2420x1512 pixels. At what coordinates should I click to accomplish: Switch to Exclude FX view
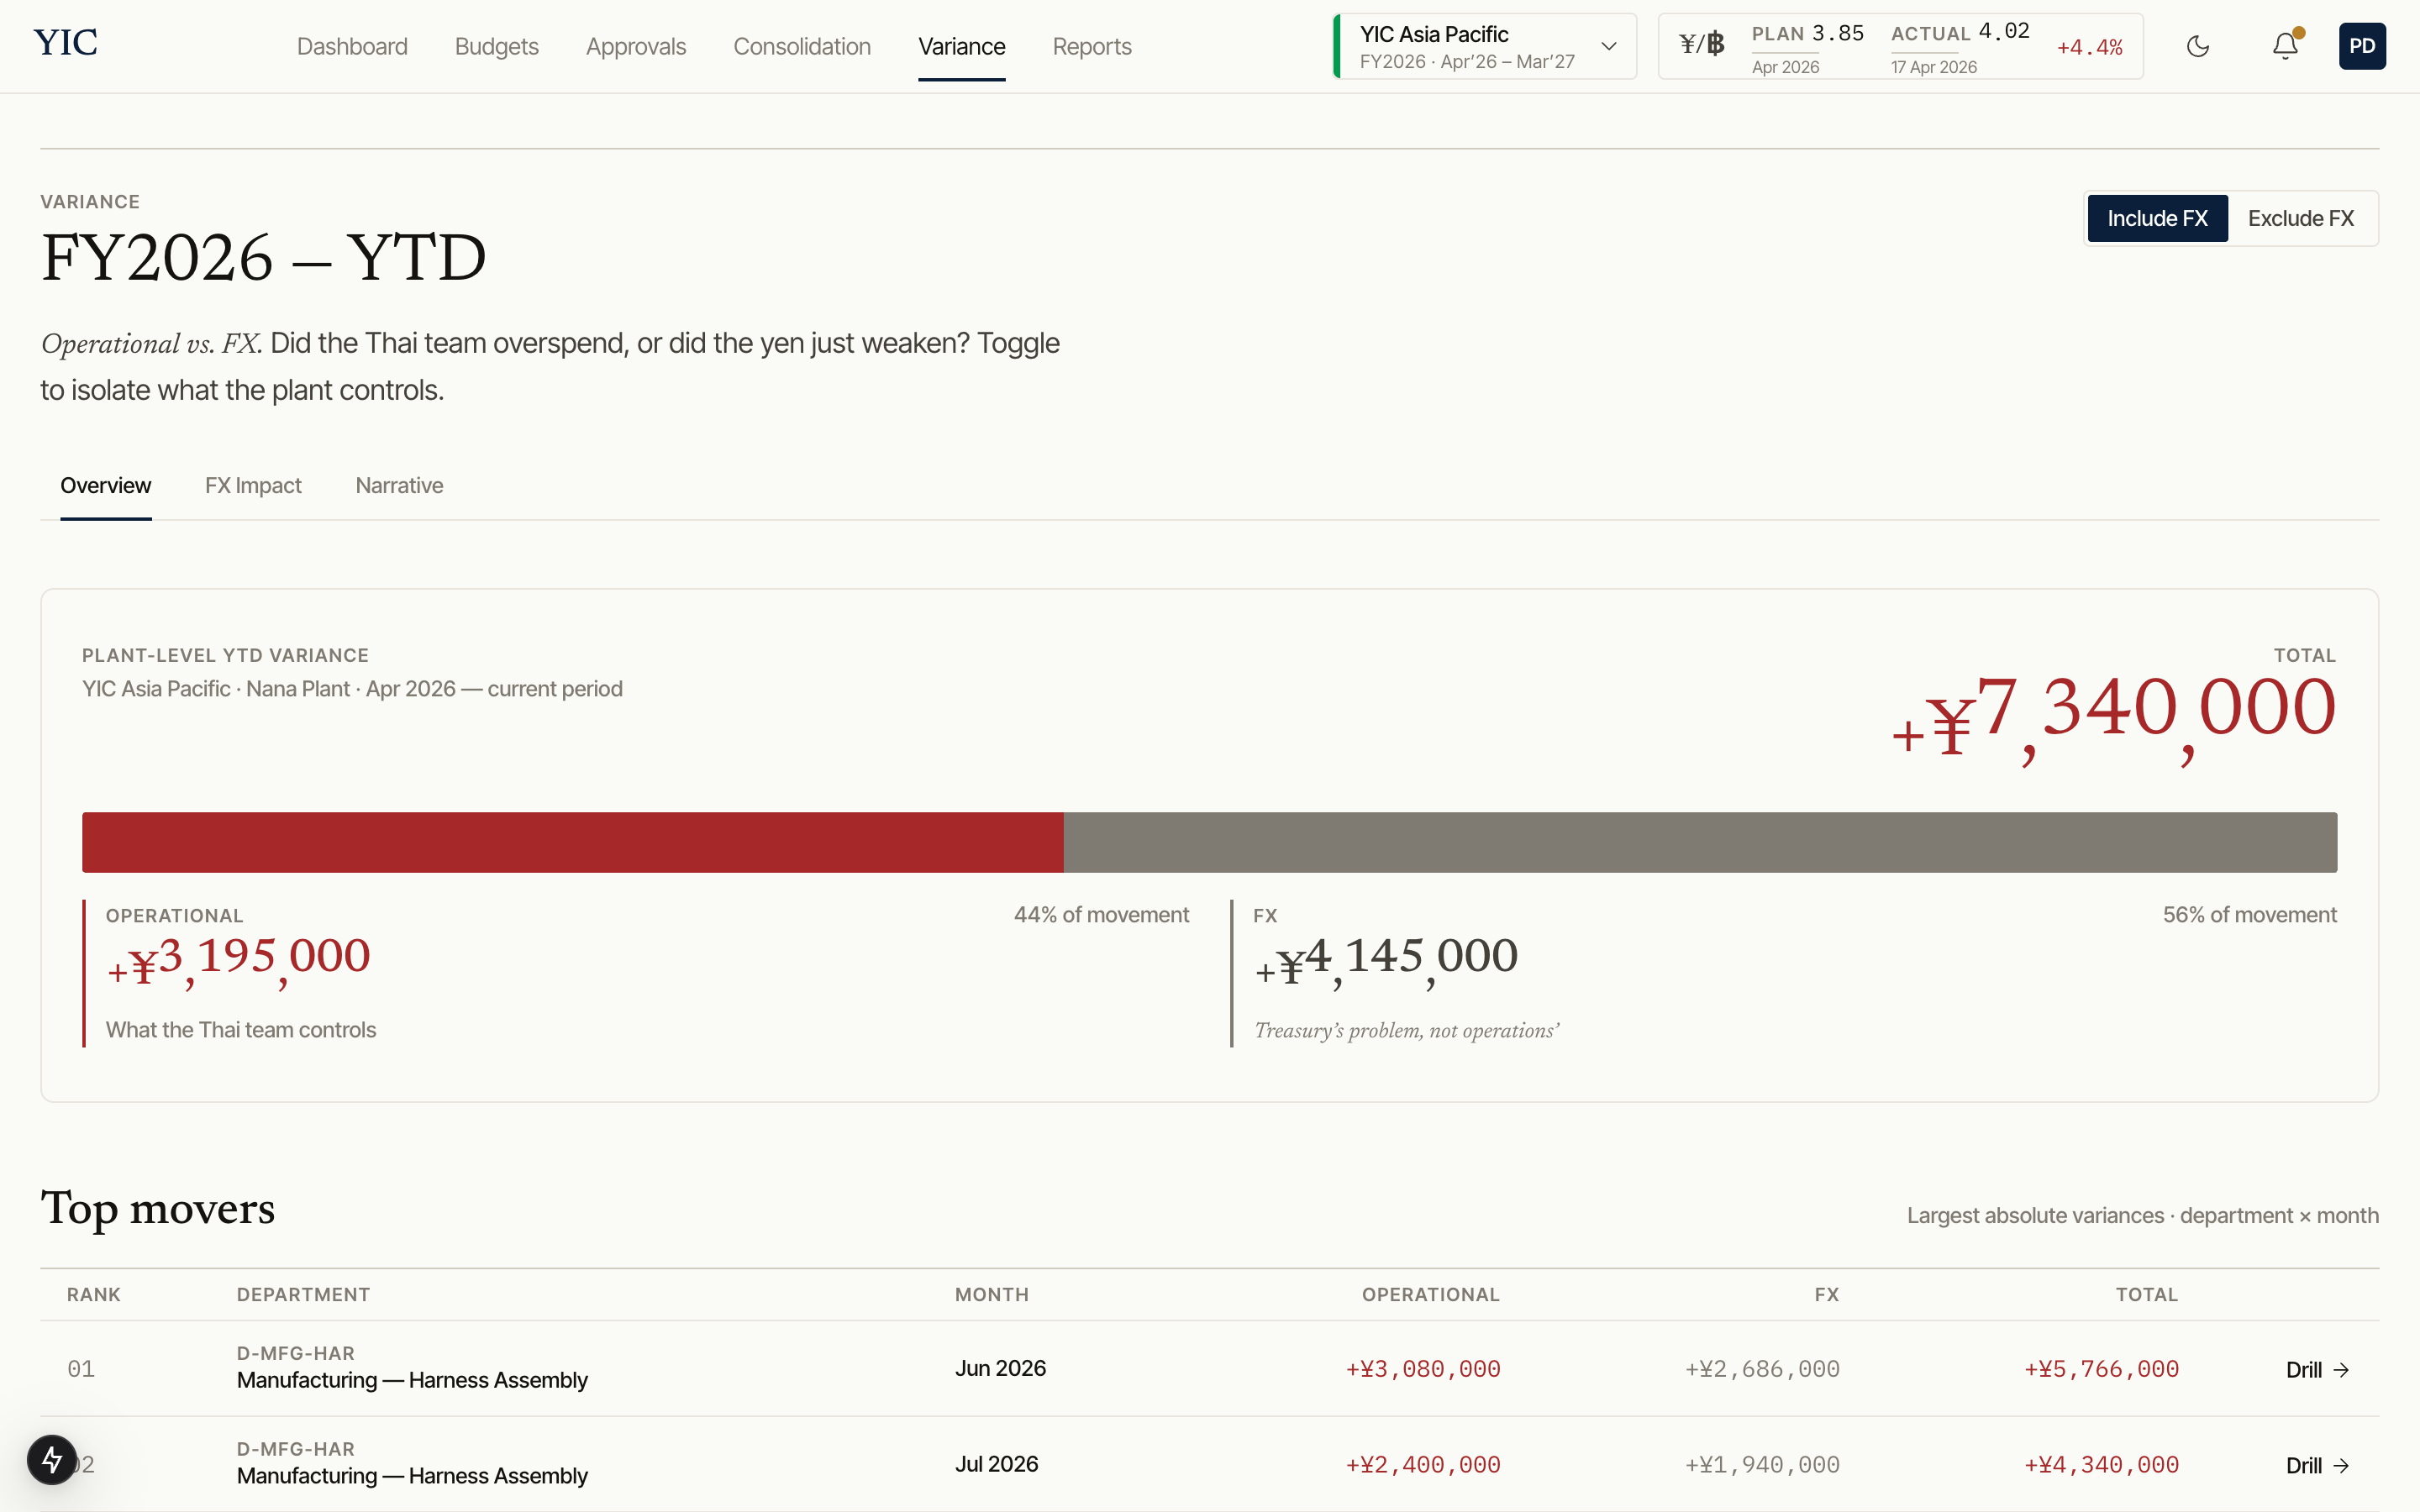point(2300,218)
